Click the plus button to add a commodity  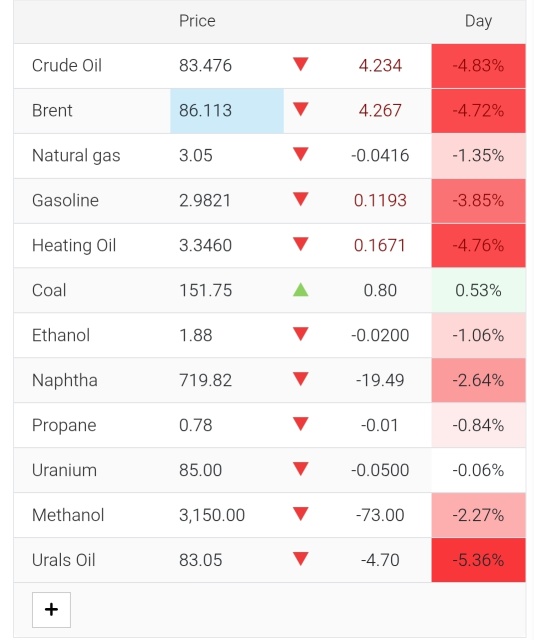[x=51, y=609]
